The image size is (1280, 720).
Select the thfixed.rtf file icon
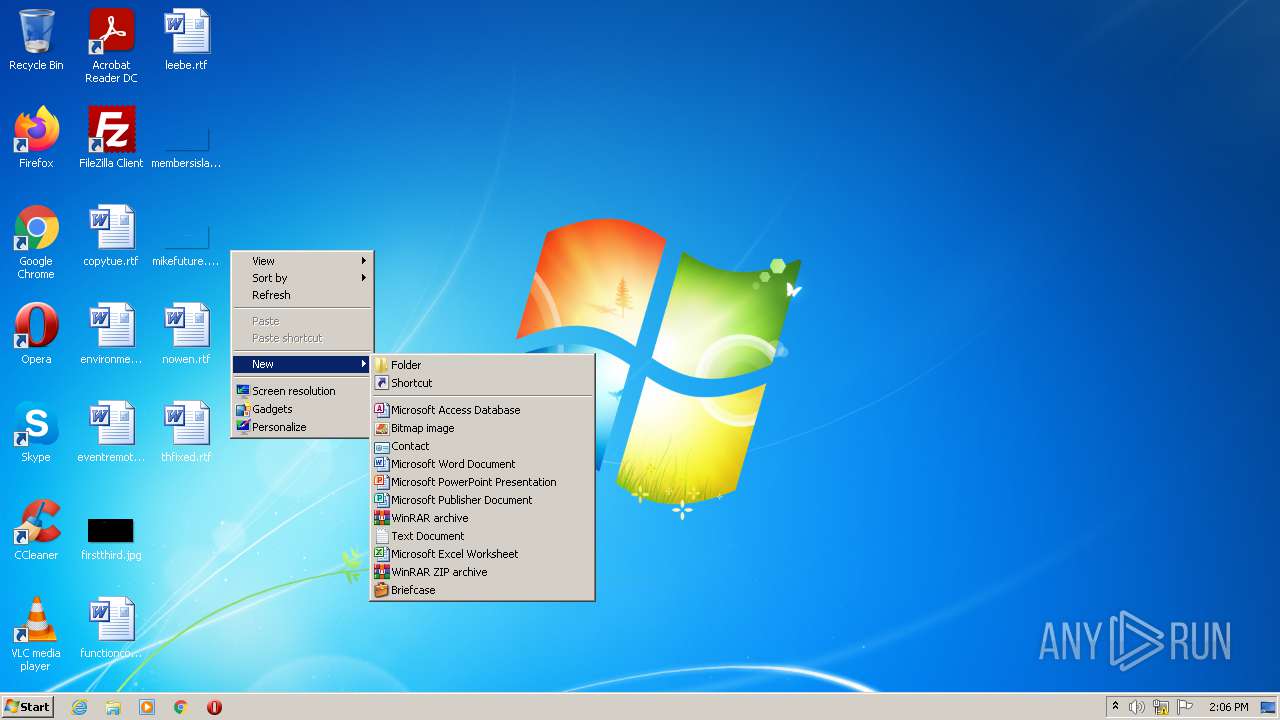click(x=186, y=432)
